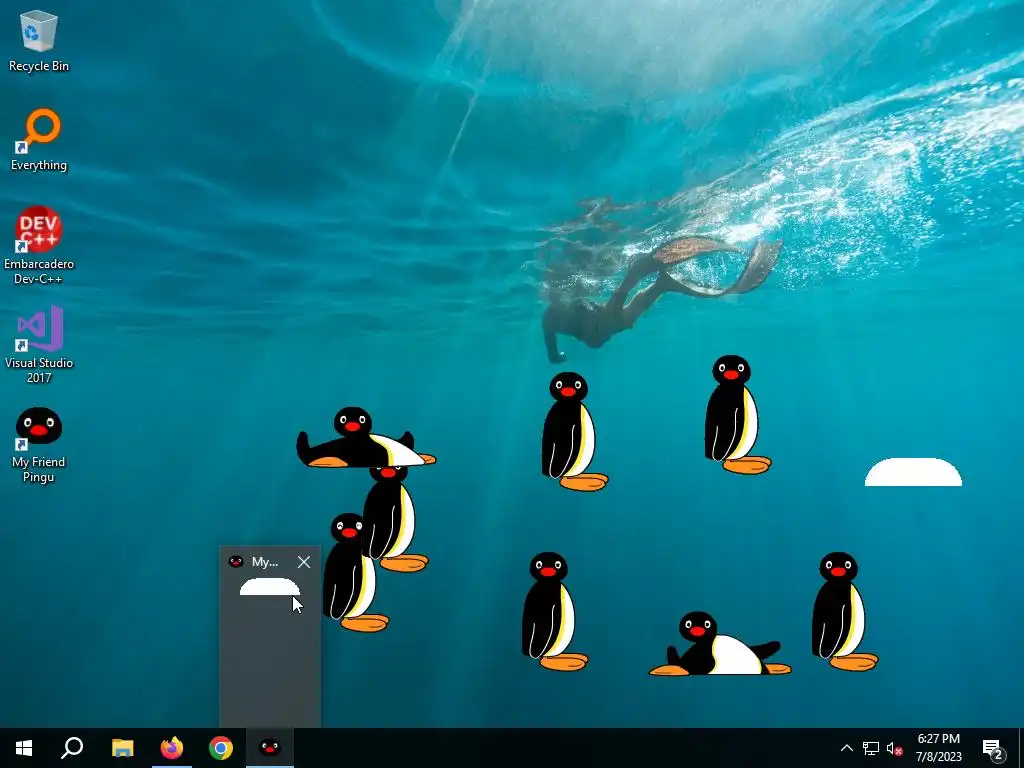Open the network status tray icon
This screenshot has width=1024, height=768.
[x=871, y=748]
